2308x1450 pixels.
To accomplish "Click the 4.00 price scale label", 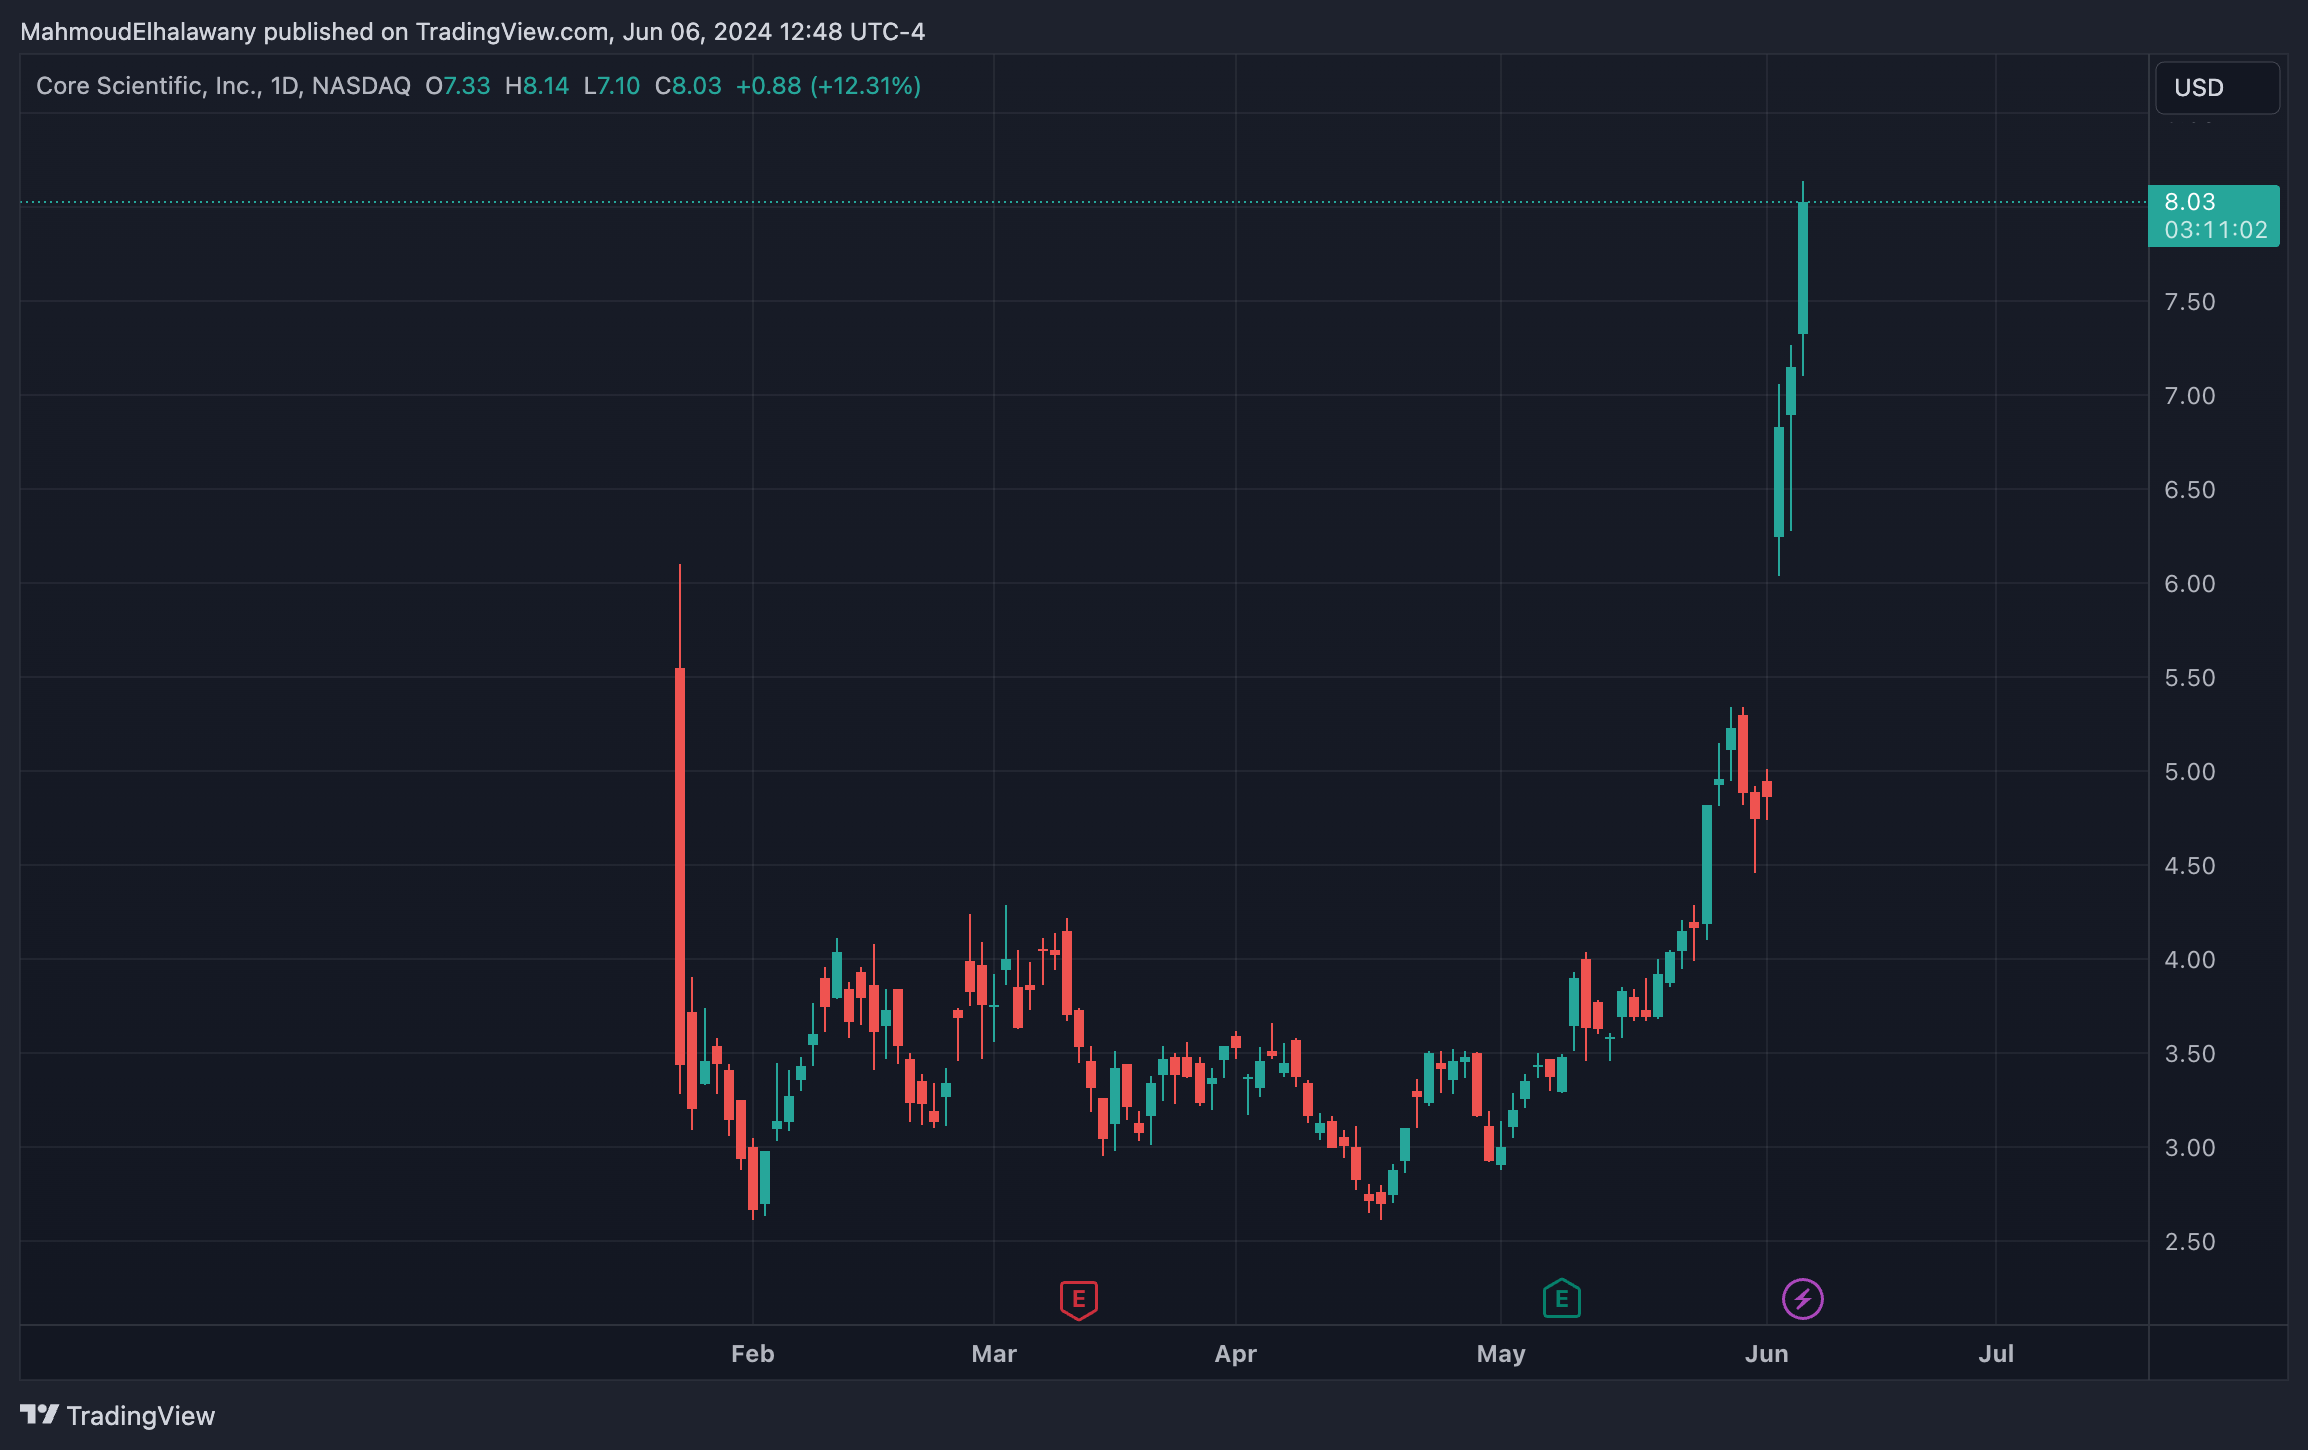I will (2189, 960).
